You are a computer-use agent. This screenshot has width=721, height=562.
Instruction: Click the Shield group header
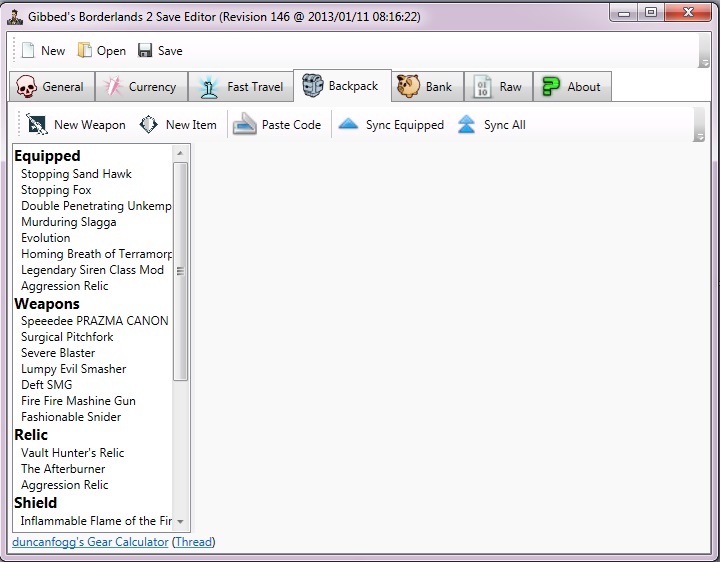[x=35, y=503]
